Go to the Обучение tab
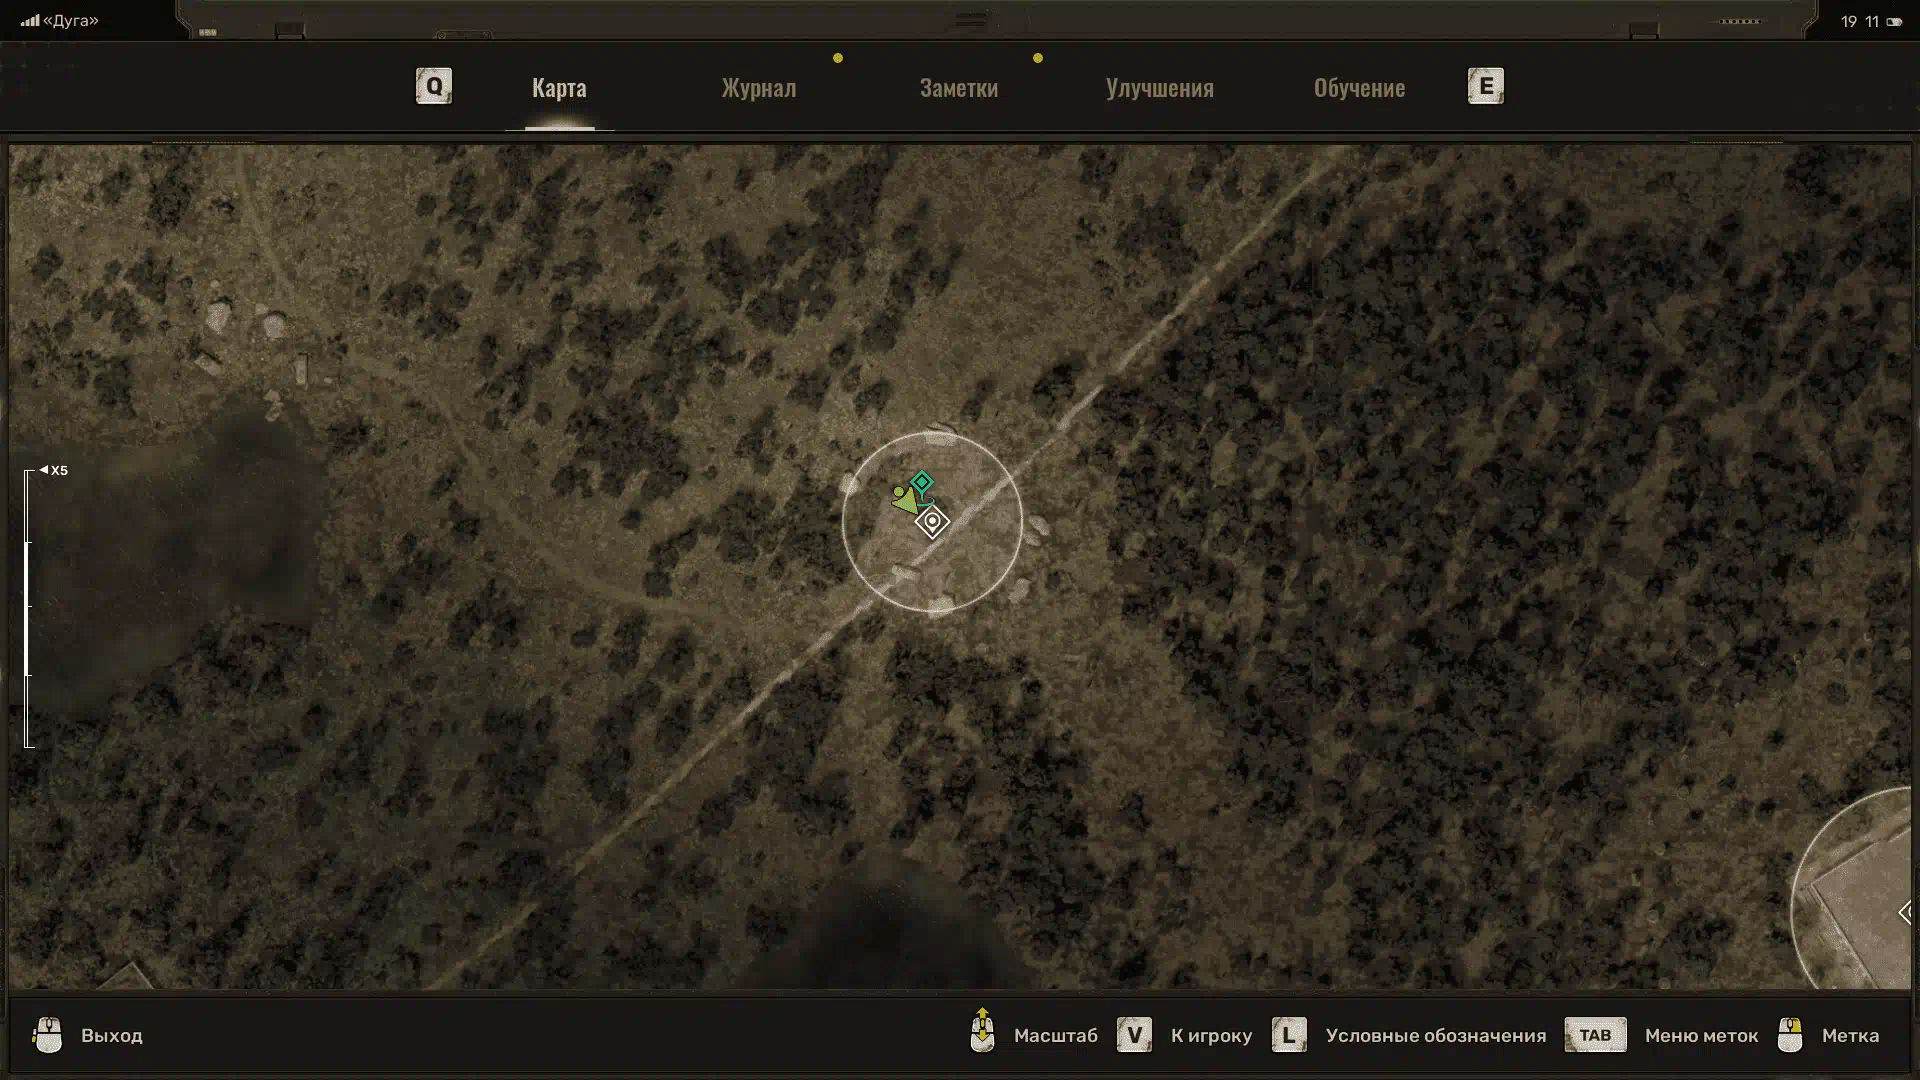 coord(1359,88)
